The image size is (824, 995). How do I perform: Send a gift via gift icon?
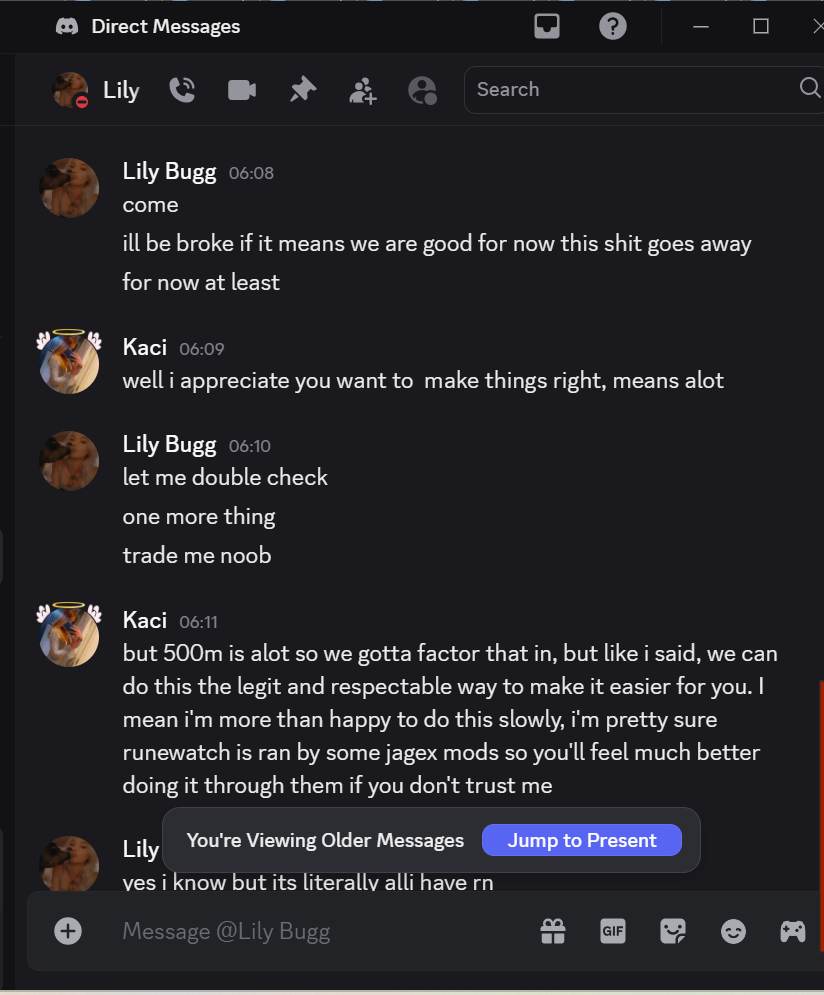click(553, 932)
